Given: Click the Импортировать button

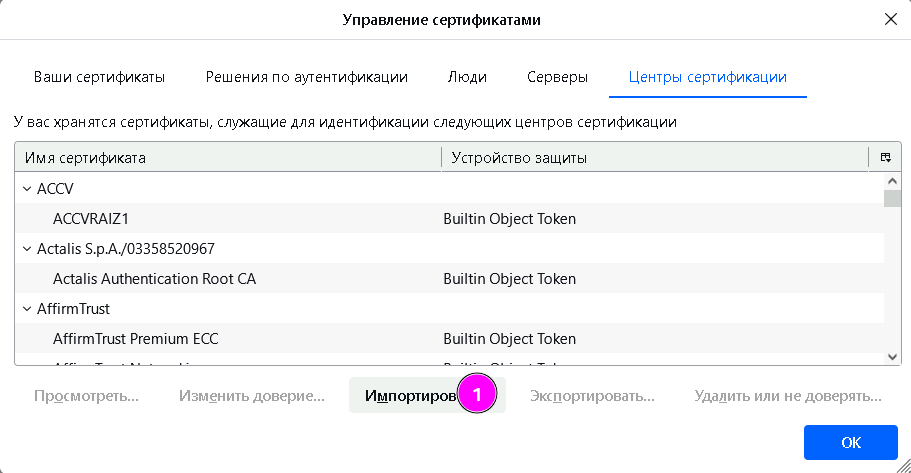Looking at the screenshot, I should 427,396.
